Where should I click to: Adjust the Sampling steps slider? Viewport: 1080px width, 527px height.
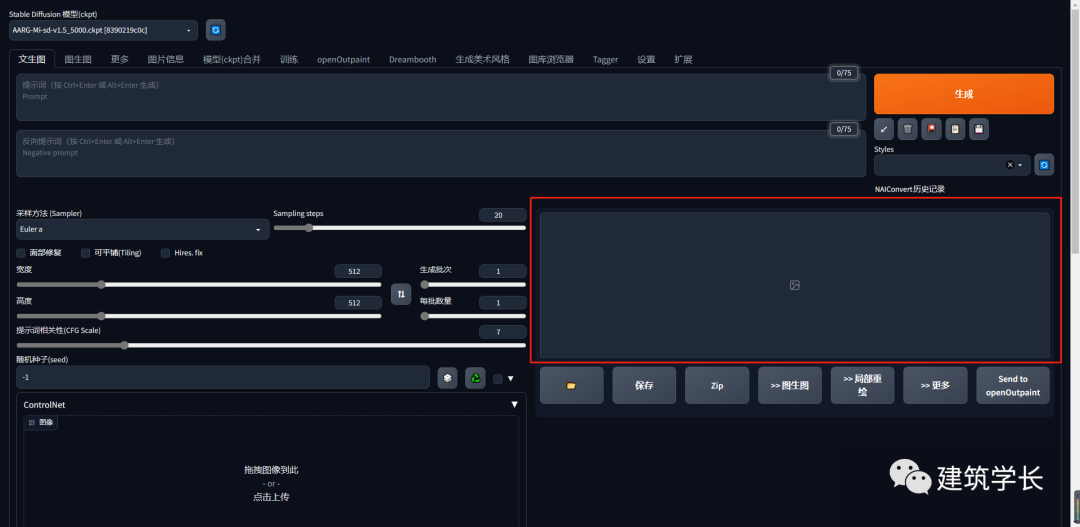(x=399, y=228)
